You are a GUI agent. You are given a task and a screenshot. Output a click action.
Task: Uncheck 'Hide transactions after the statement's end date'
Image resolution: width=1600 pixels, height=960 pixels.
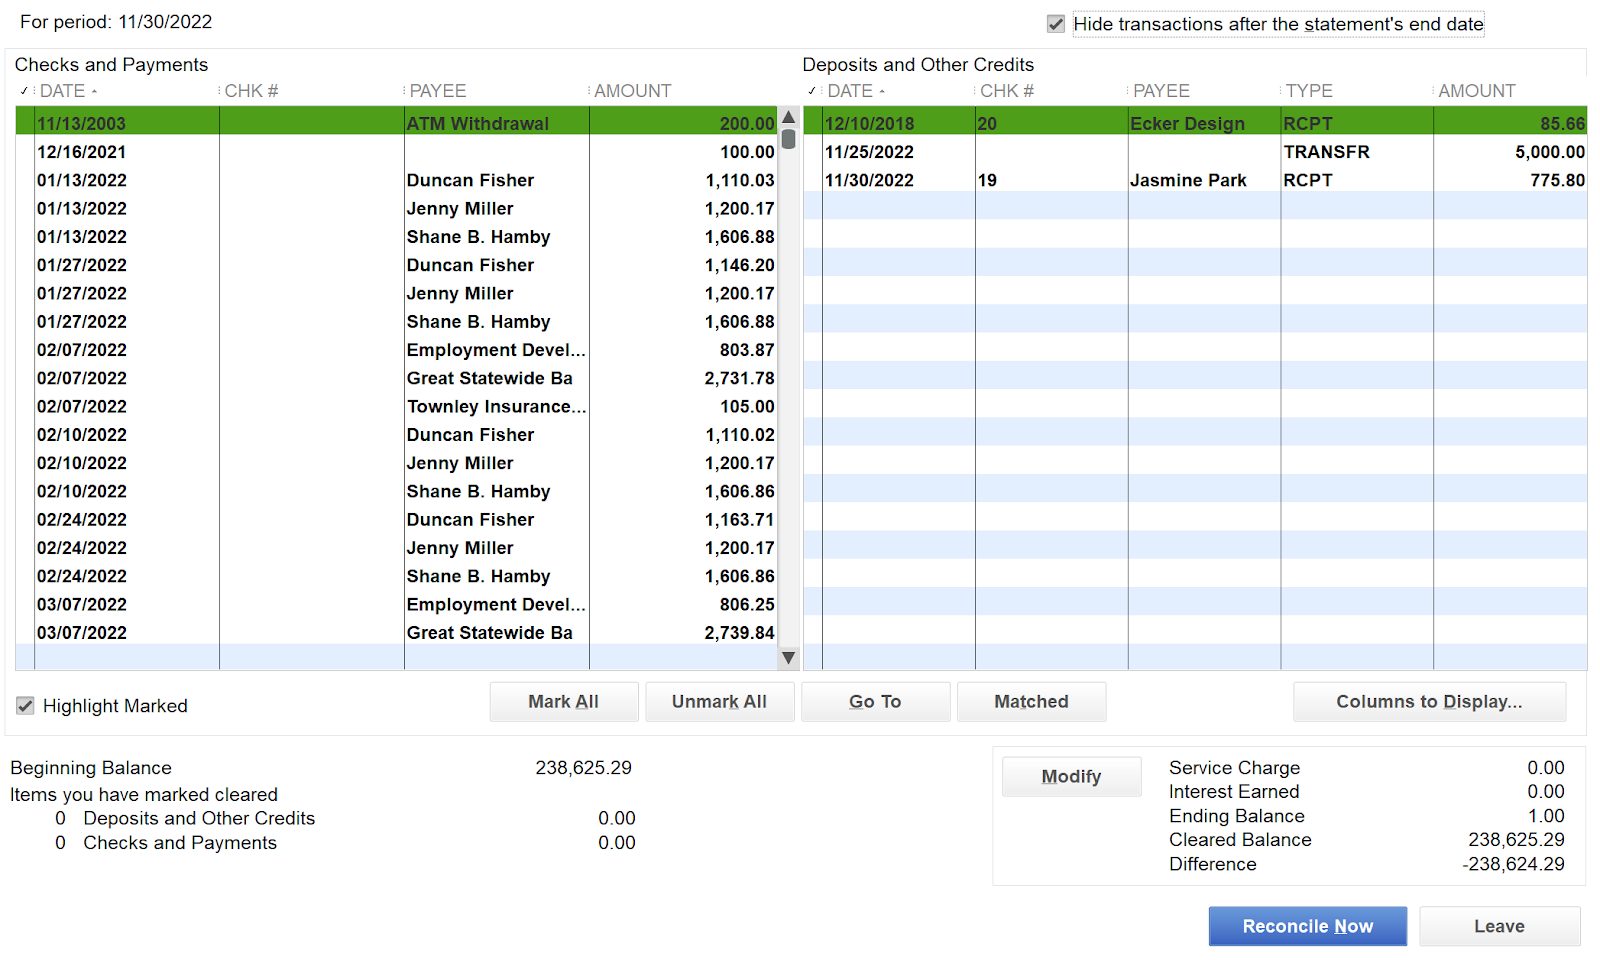(x=1056, y=23)
